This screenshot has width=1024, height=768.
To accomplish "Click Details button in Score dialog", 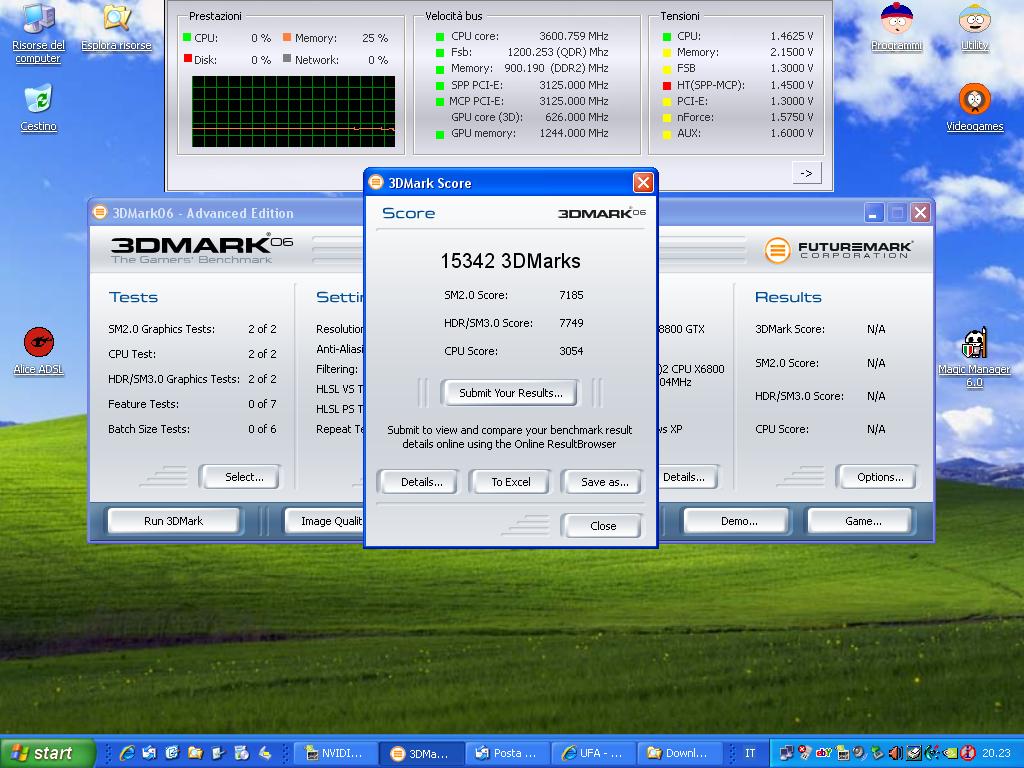I will click(x=421, y=482).
